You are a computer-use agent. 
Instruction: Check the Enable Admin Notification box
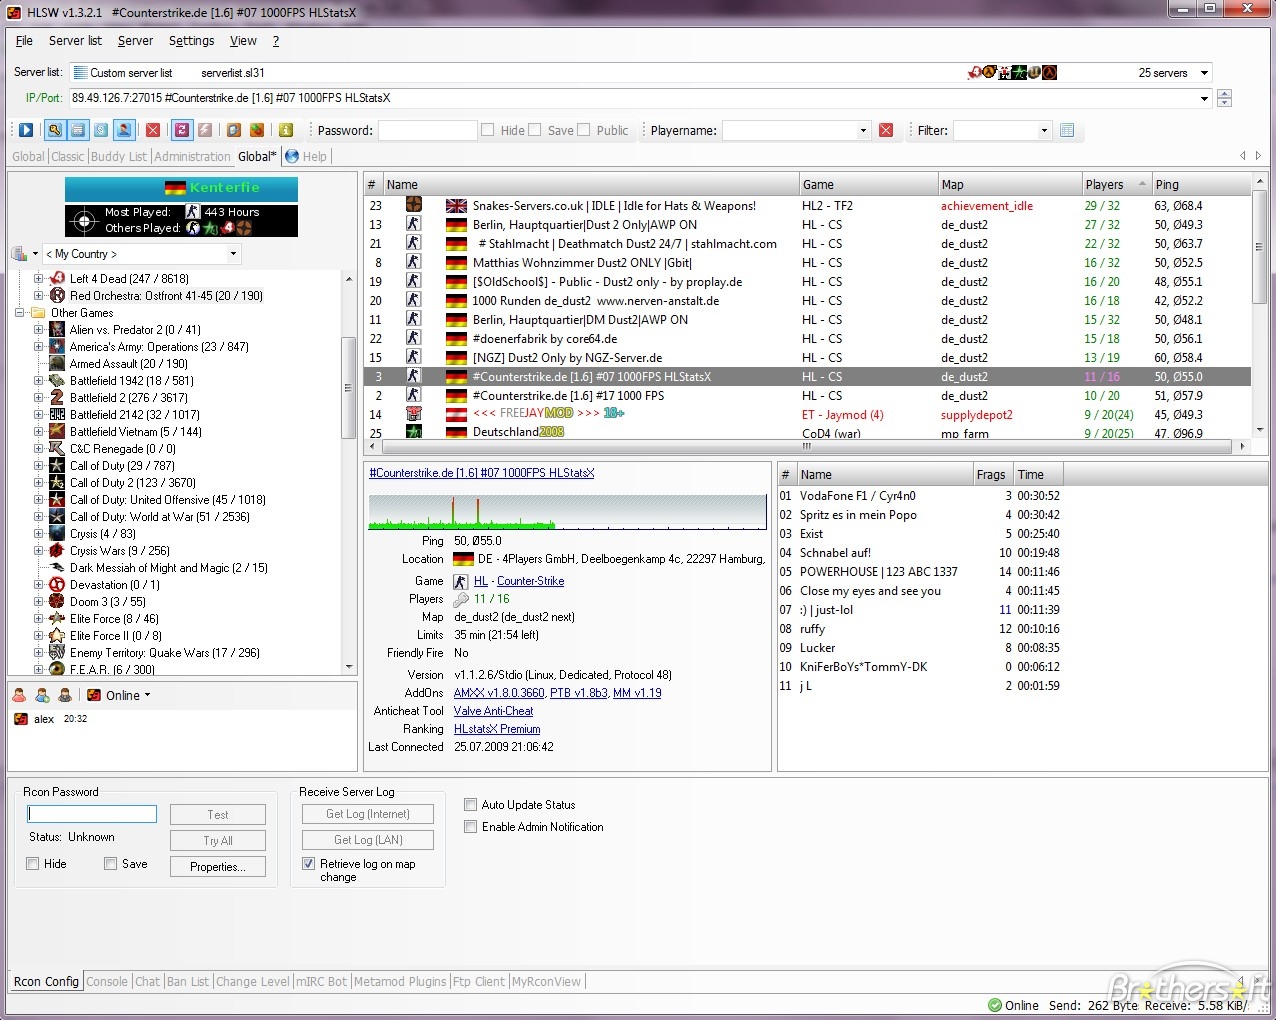[x=471, y=827]
